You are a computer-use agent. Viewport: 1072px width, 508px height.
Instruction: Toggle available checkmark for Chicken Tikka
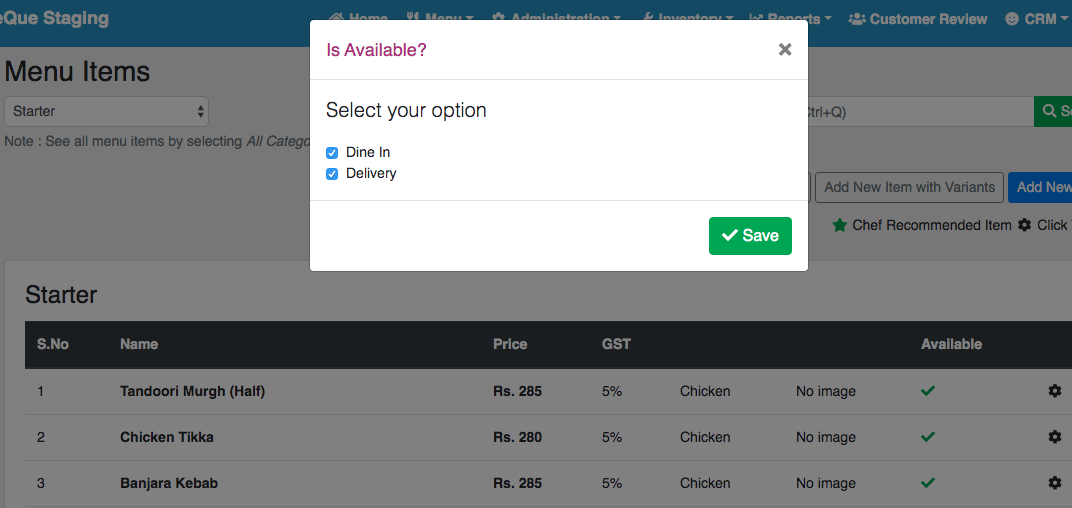[928, 437]
